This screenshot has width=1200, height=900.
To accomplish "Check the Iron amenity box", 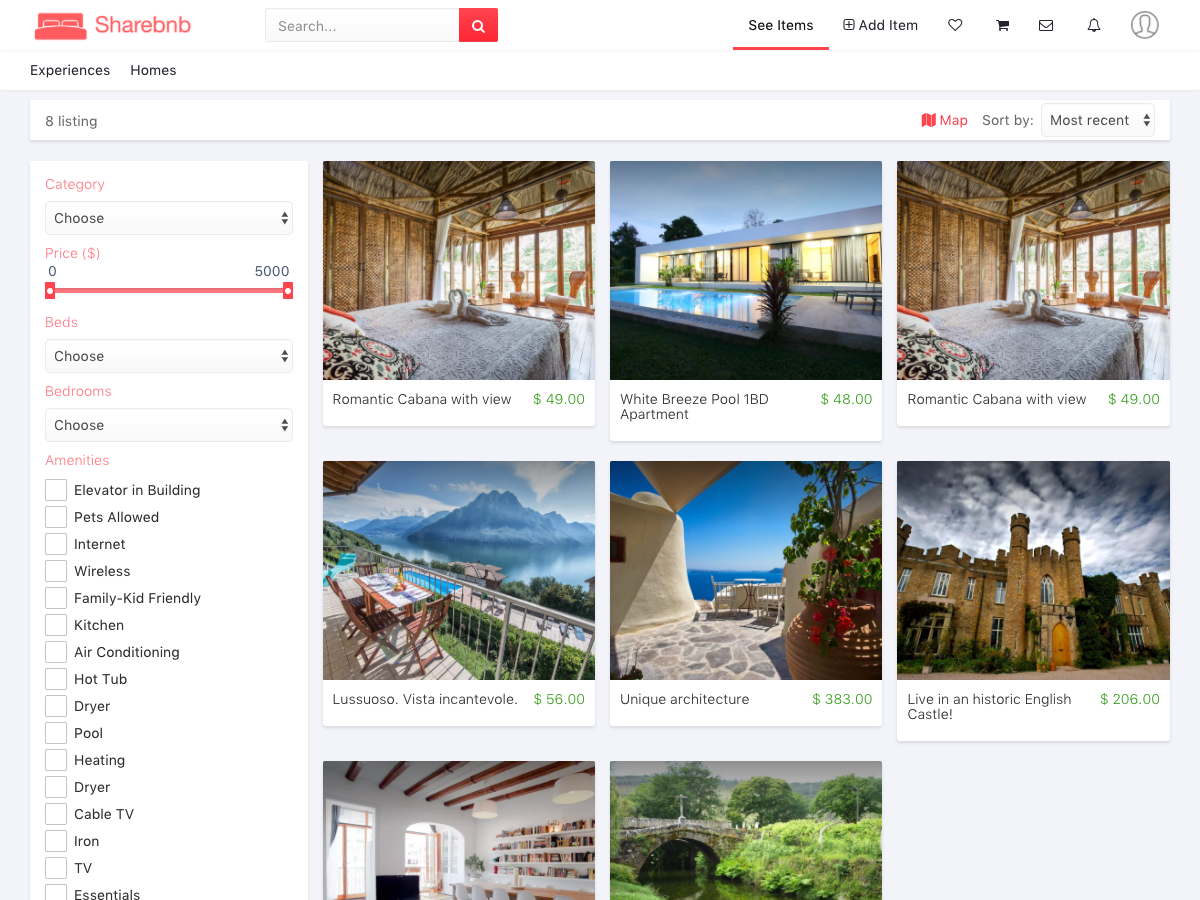I will coord(56,841).
